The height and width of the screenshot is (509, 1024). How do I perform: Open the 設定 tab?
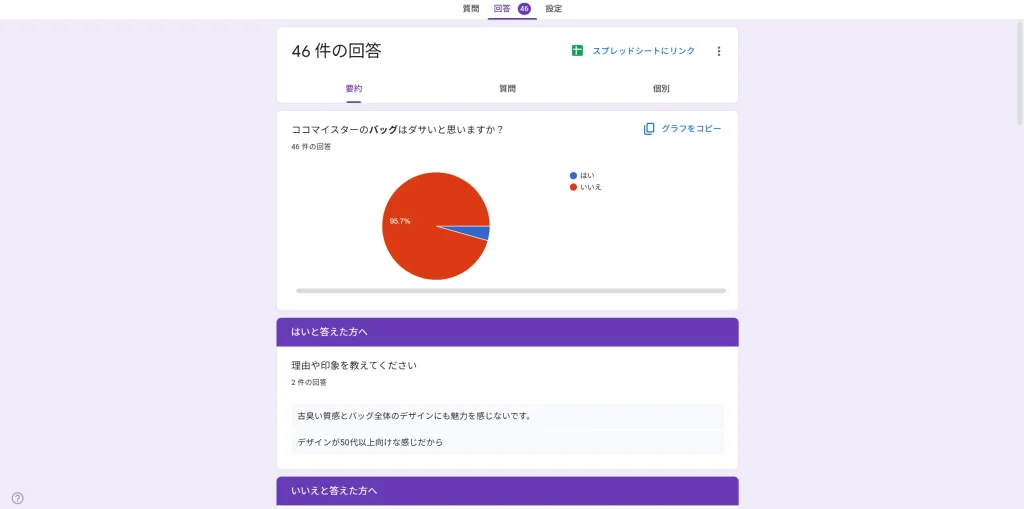coord(554,9)
